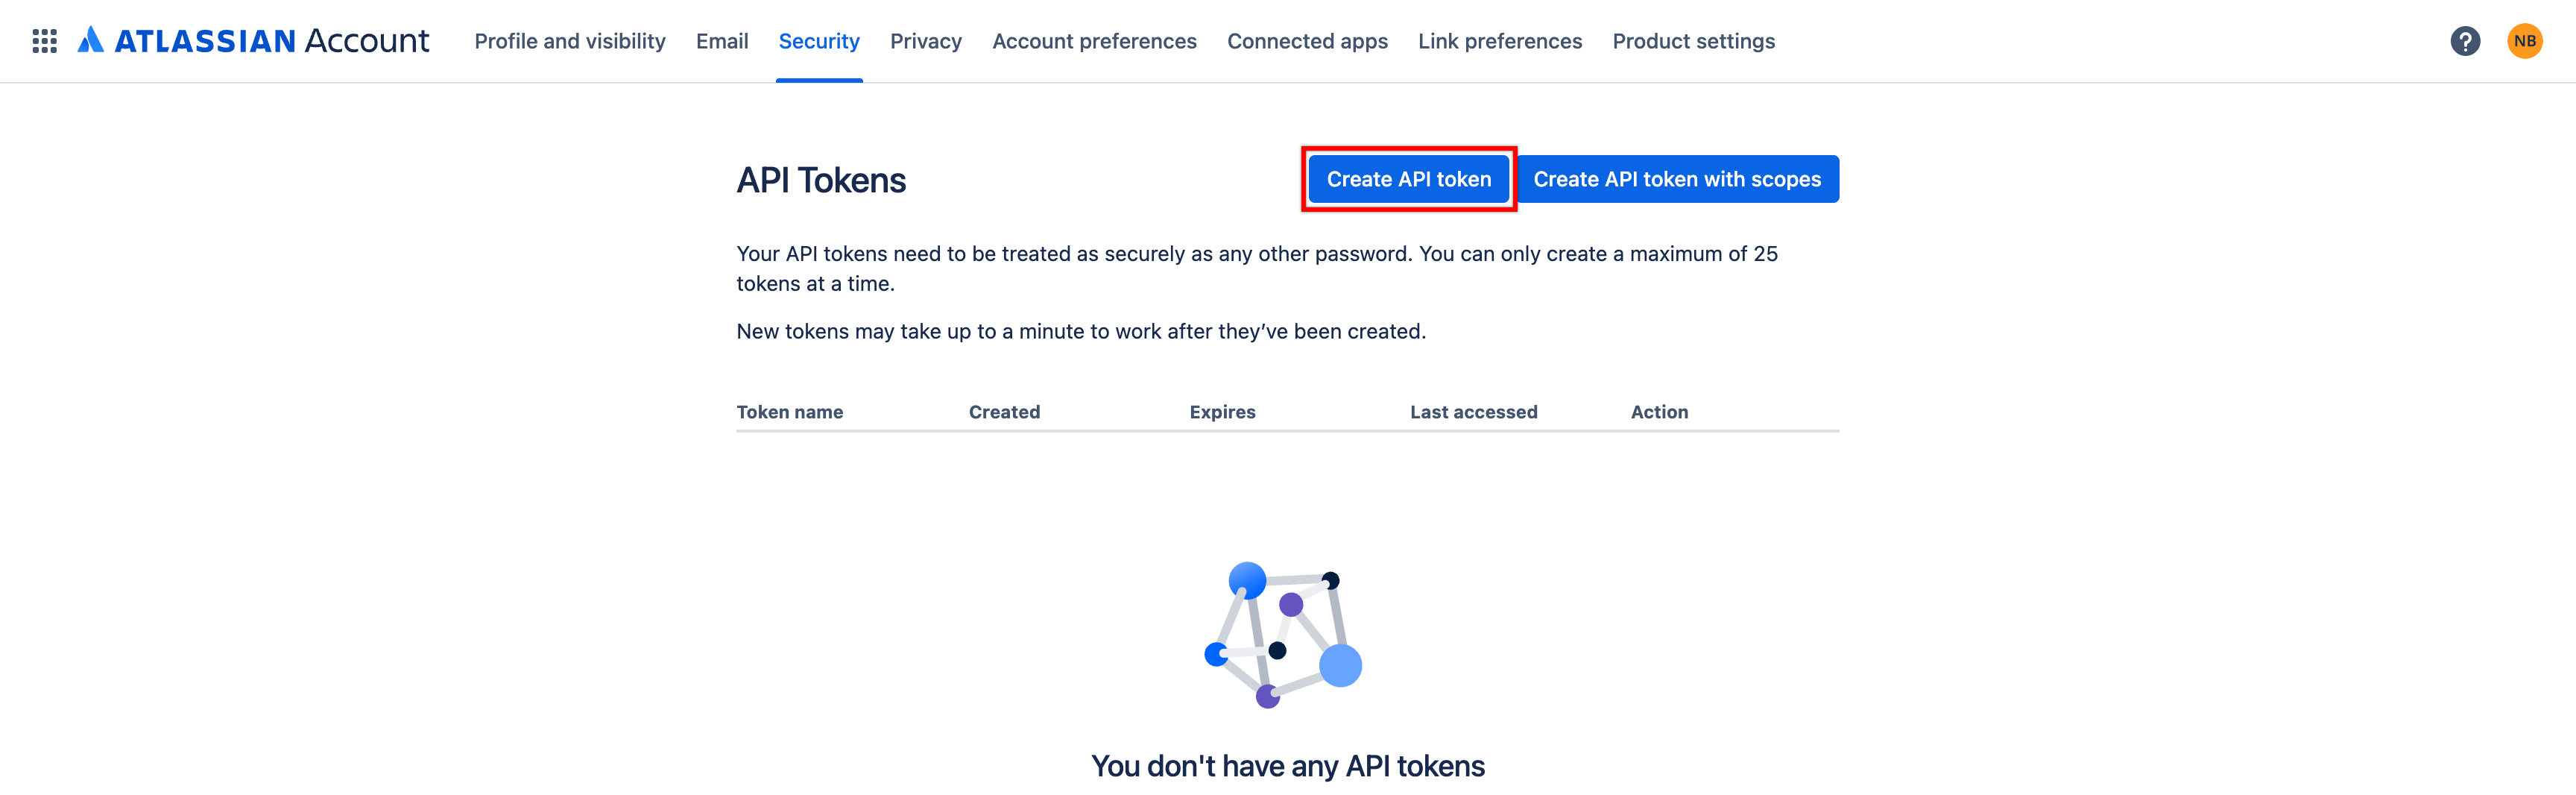This screenshot has height=795, width=2576.
Task: Click the active Security tab
Action: click(x=819, y=41)
